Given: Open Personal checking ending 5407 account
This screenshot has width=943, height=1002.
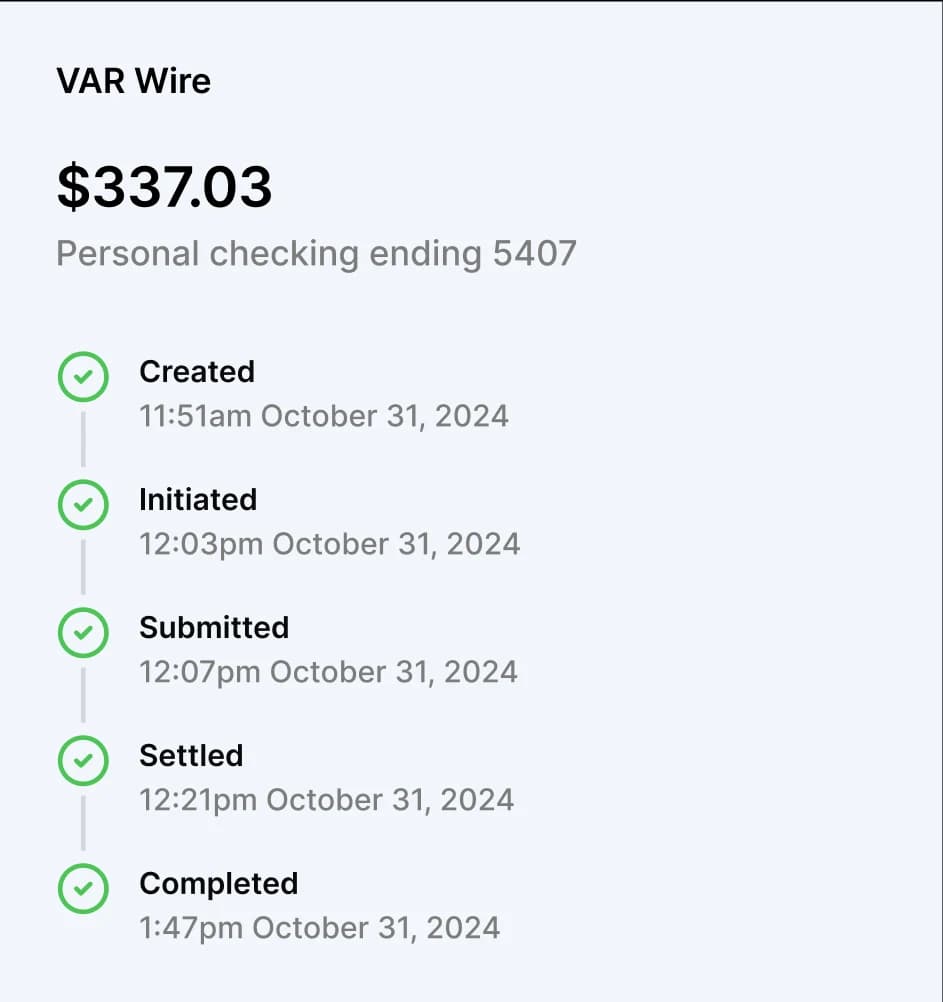Looking at the screenshot, I should point(317,253).
